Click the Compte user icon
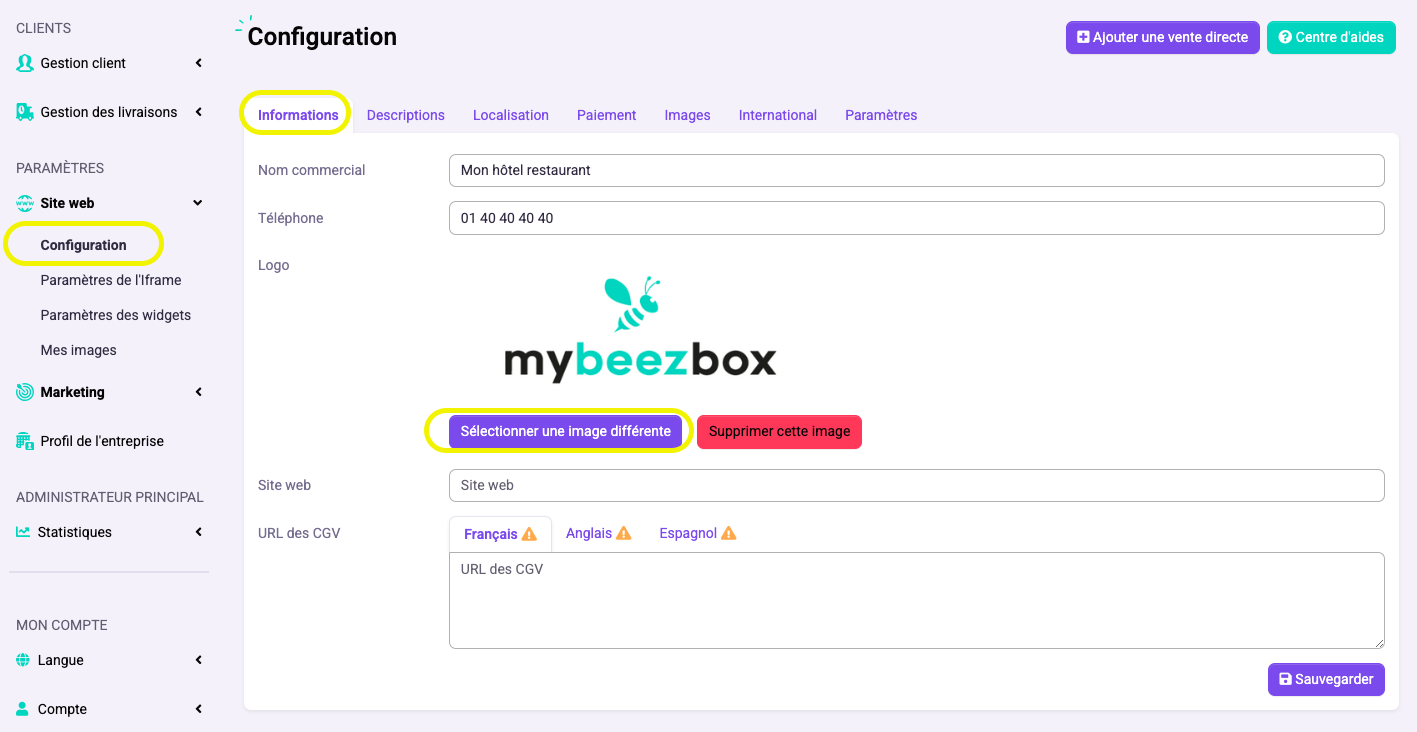The image size is (1417, 732). pos(23,709)
